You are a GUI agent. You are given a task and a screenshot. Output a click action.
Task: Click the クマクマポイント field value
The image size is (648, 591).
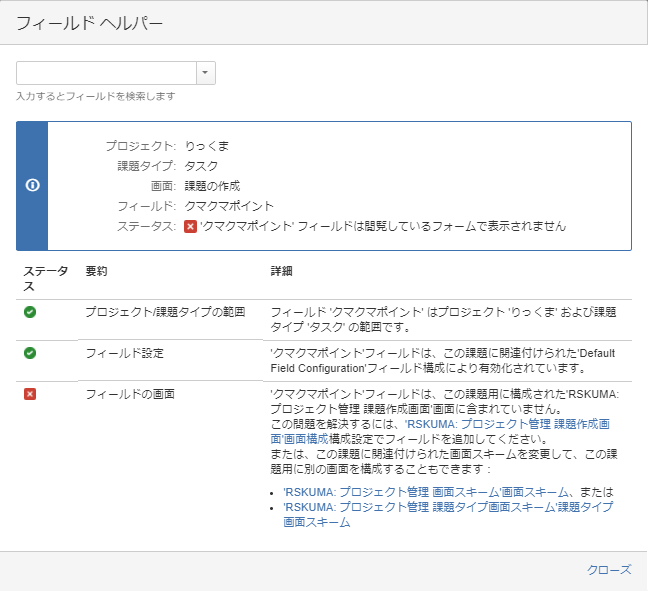229,206
